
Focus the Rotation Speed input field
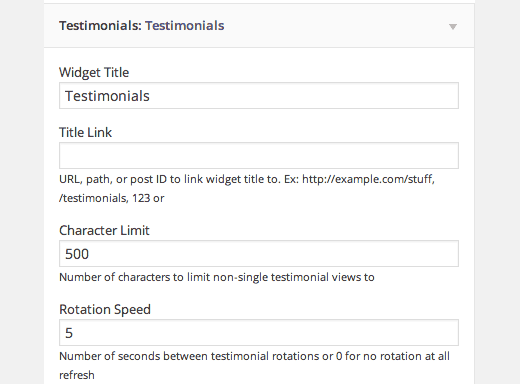(259, 333)
